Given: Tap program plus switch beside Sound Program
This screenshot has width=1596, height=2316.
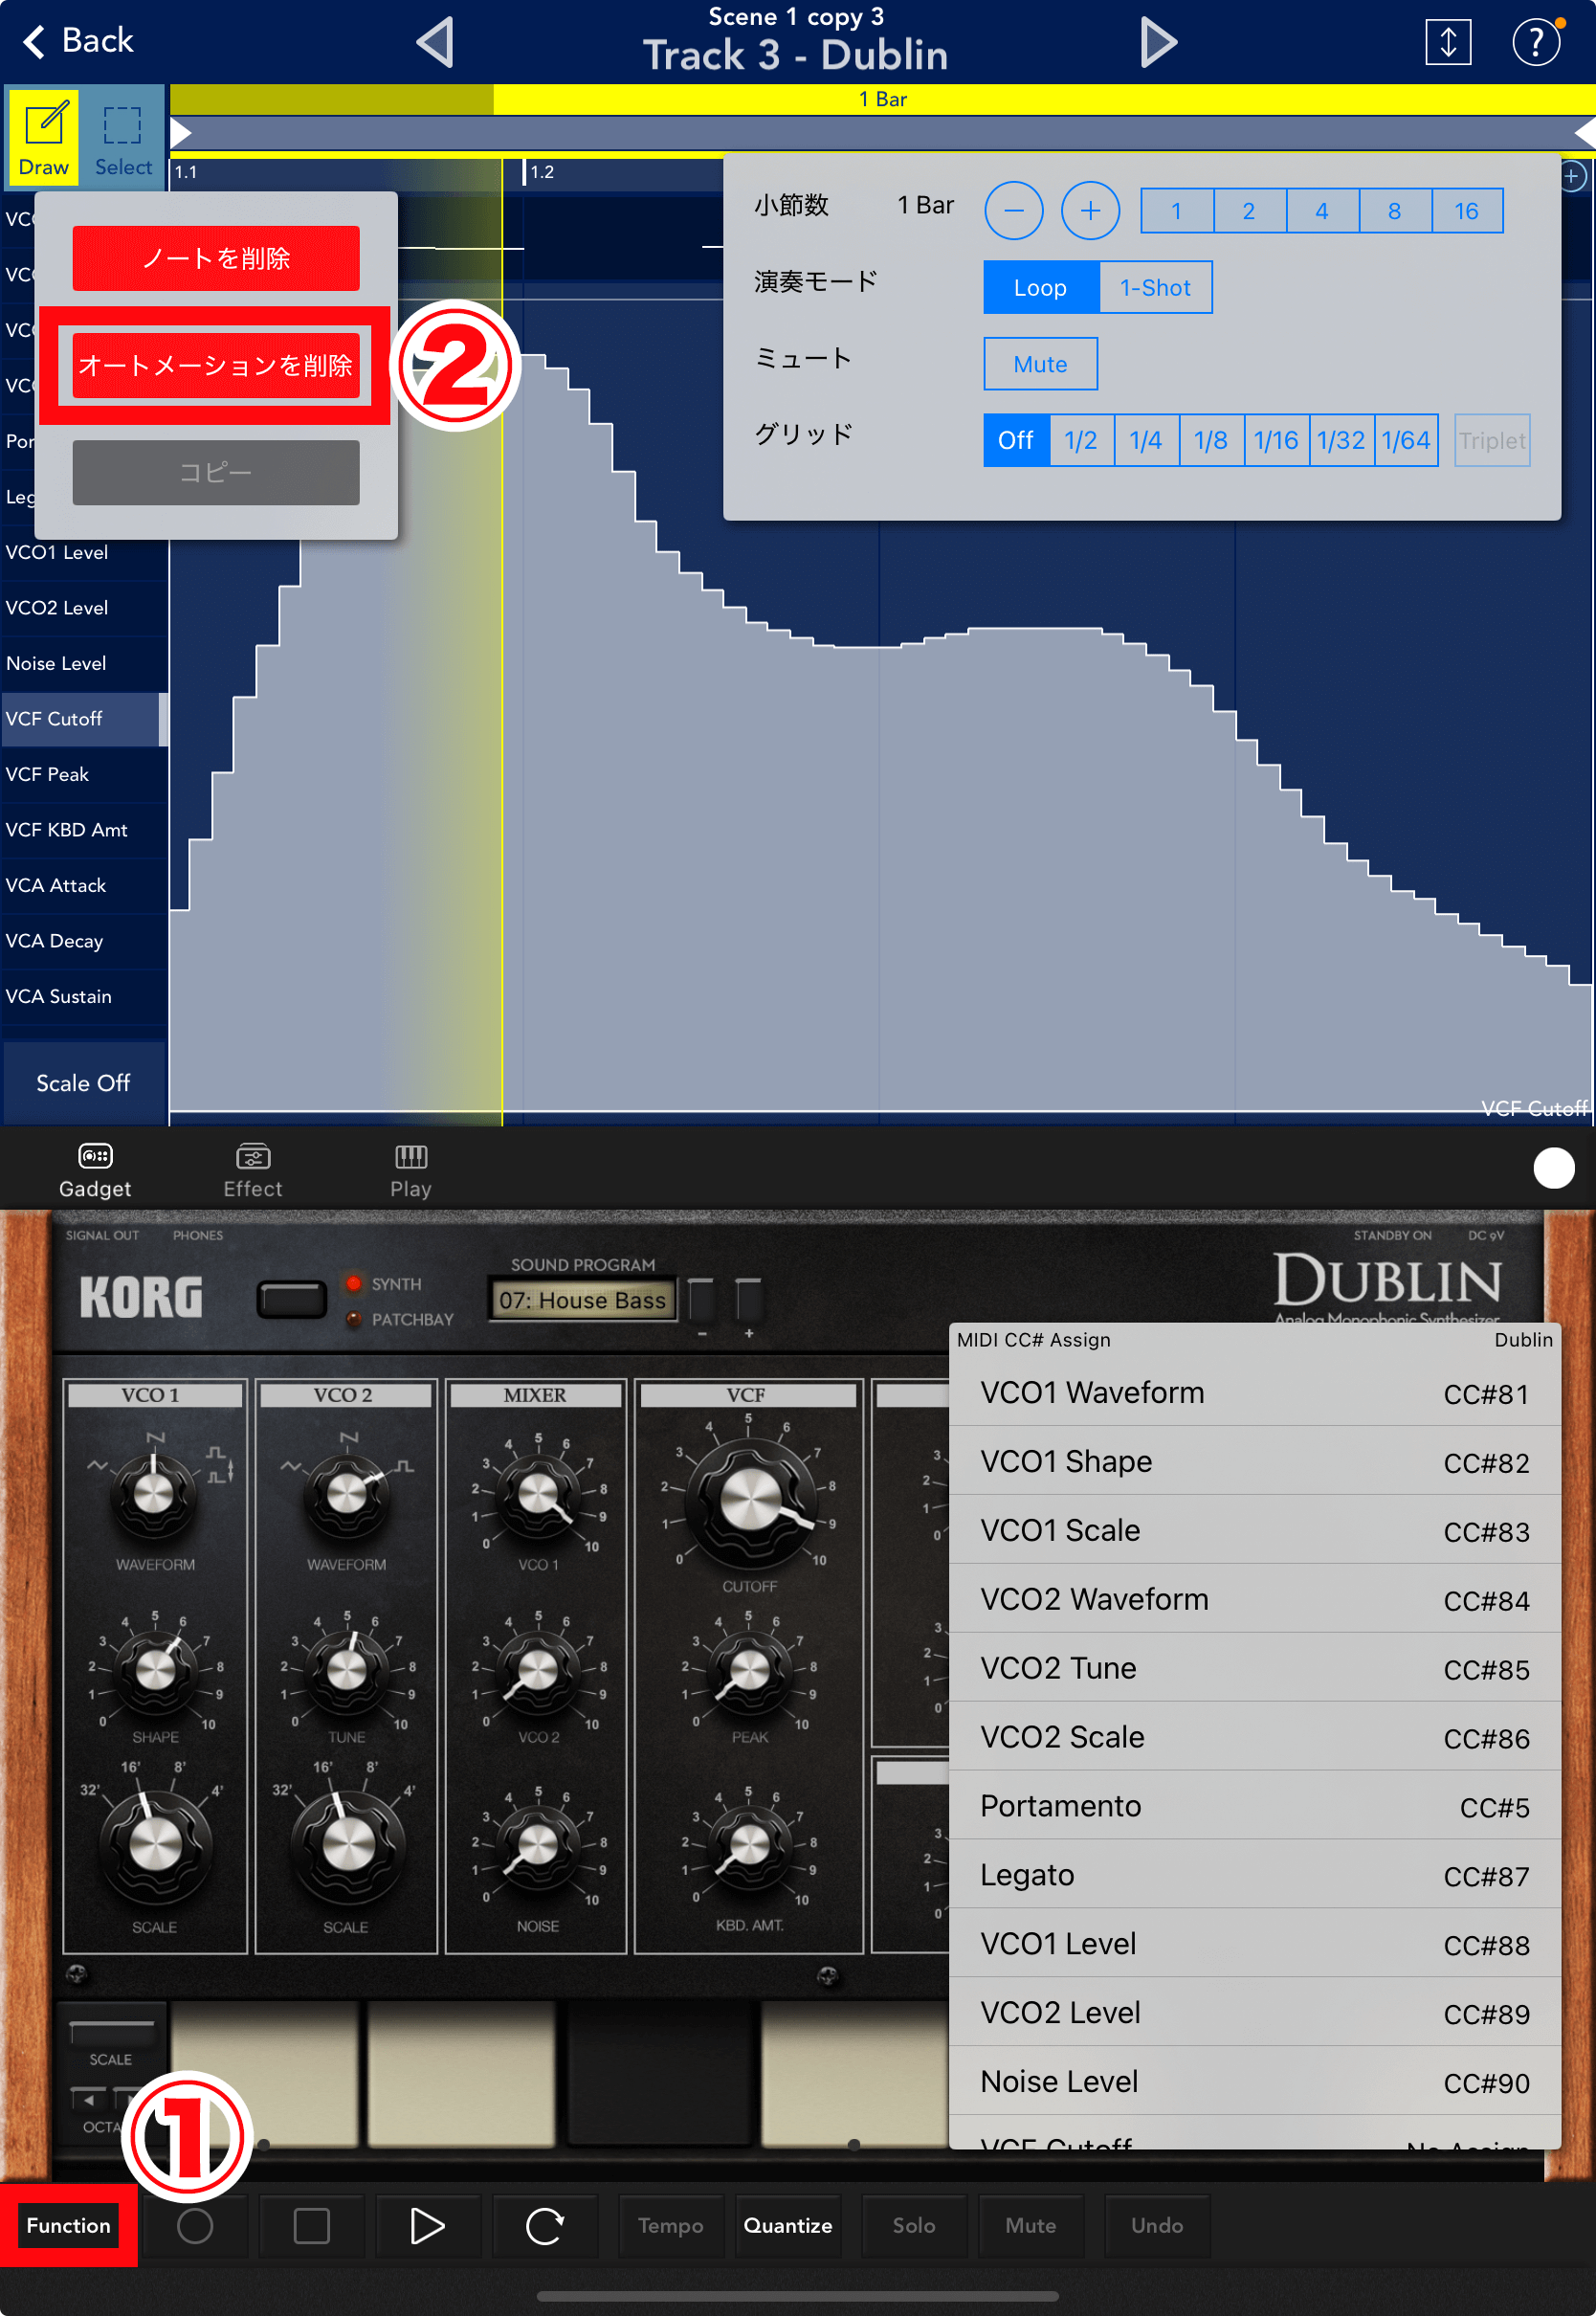Looking at the screenshot, I should [x=749, y=1300].
